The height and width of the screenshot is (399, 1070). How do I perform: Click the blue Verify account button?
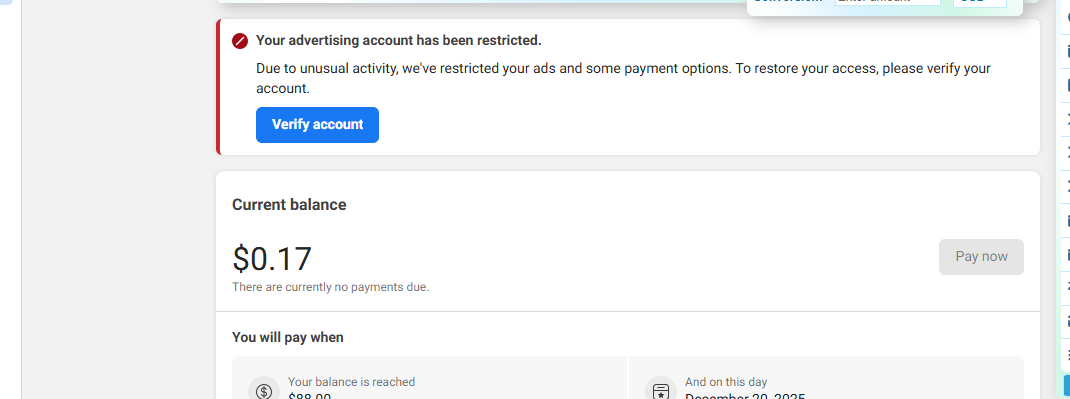(317, 125)
